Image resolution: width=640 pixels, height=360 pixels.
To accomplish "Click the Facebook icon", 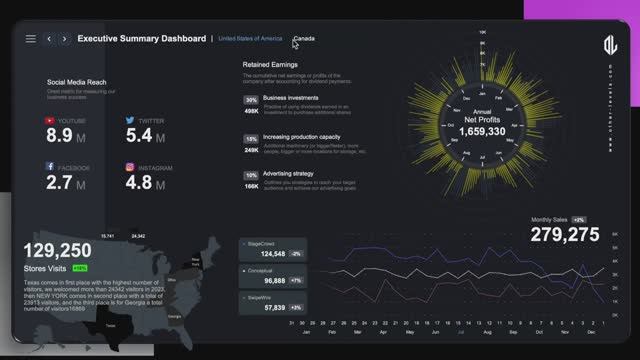I will 49,167.
